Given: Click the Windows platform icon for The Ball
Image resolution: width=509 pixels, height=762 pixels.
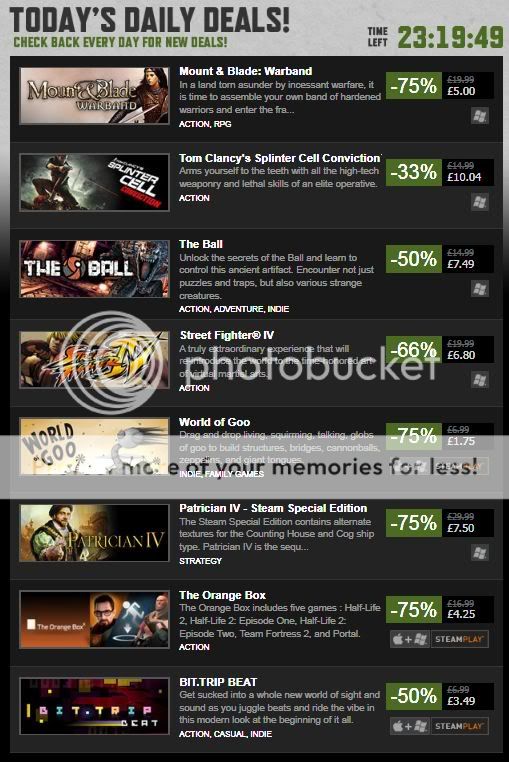Looking at the screenshot, I should (480, 289).
